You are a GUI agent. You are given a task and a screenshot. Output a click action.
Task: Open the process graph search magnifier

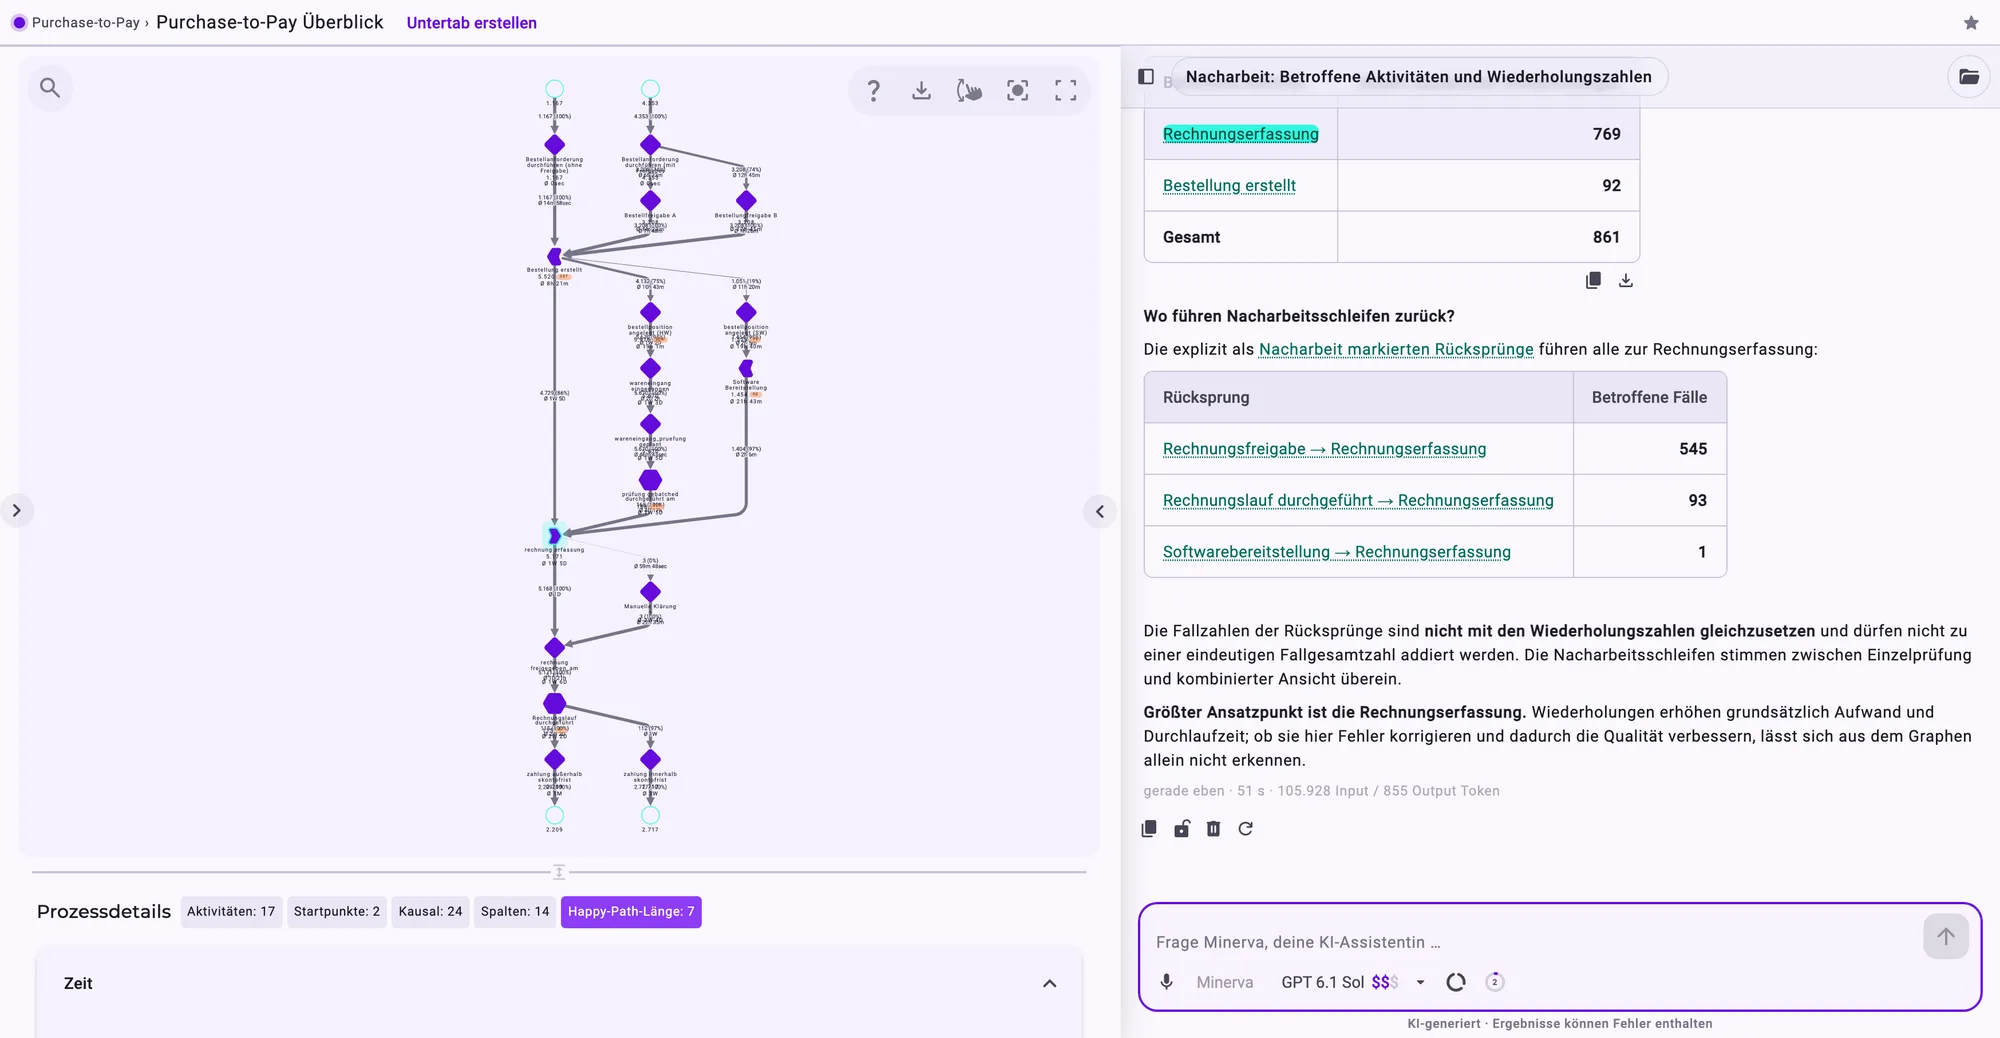[x=50, y=88]
